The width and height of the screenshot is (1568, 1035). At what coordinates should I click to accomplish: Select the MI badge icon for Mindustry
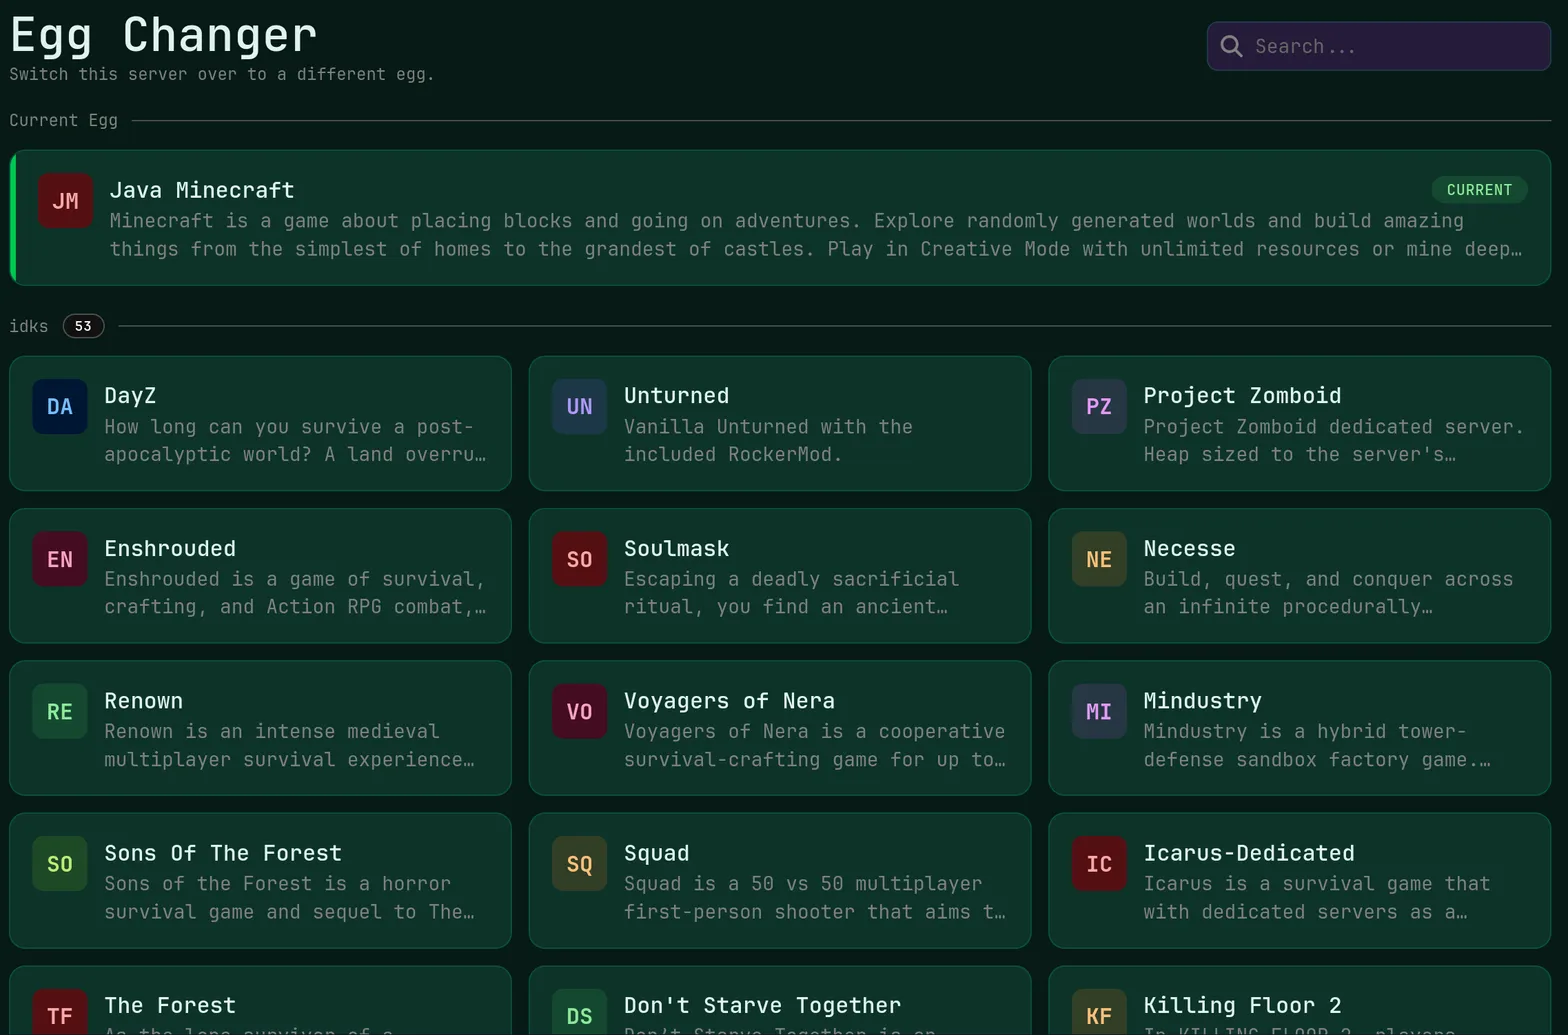coord(1099,712)
